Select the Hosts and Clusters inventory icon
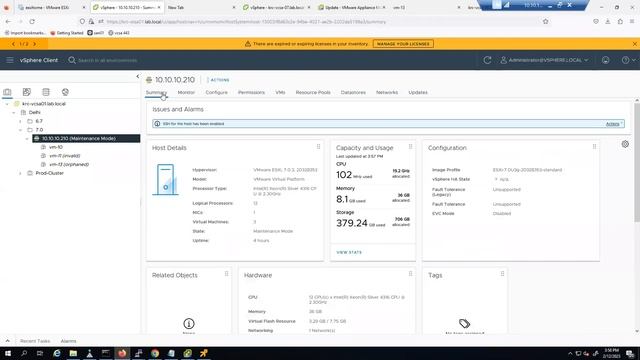 (7, 92)
